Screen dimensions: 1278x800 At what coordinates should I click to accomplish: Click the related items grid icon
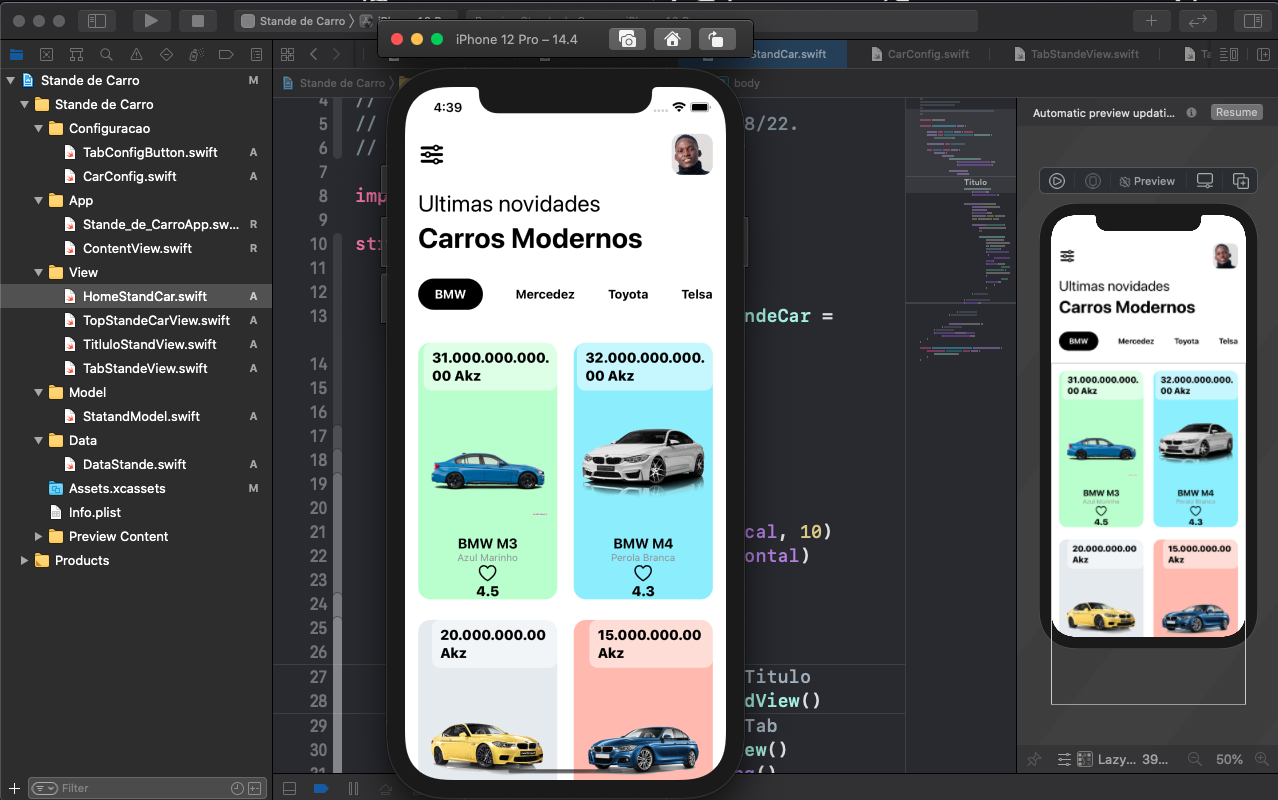click(287, 54)
